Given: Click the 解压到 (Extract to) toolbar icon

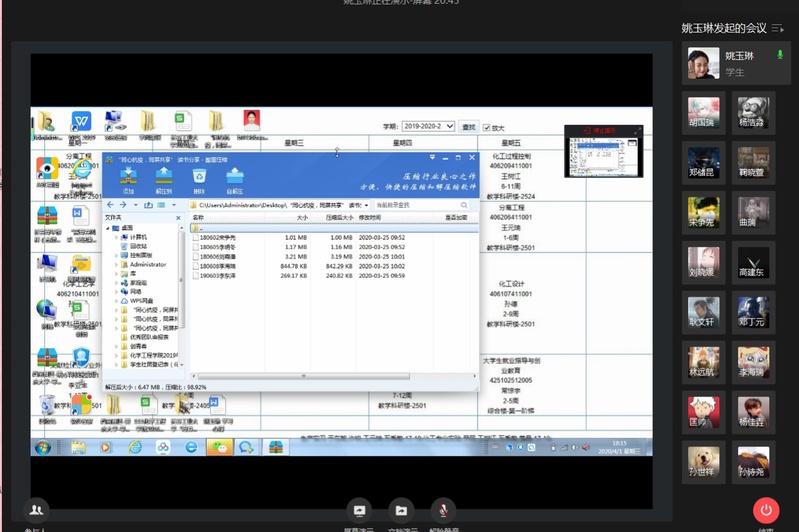Looking at the screenshot, I should point(163,178).
